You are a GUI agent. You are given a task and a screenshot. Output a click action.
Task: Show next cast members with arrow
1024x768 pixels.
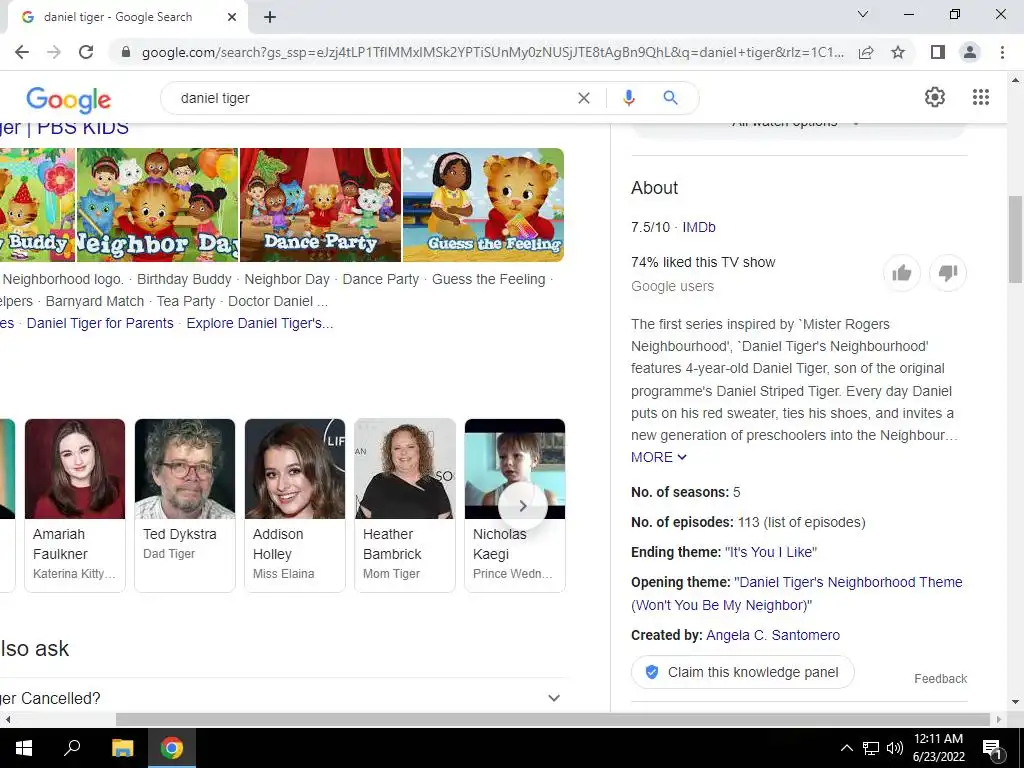(x=522, y=505)
